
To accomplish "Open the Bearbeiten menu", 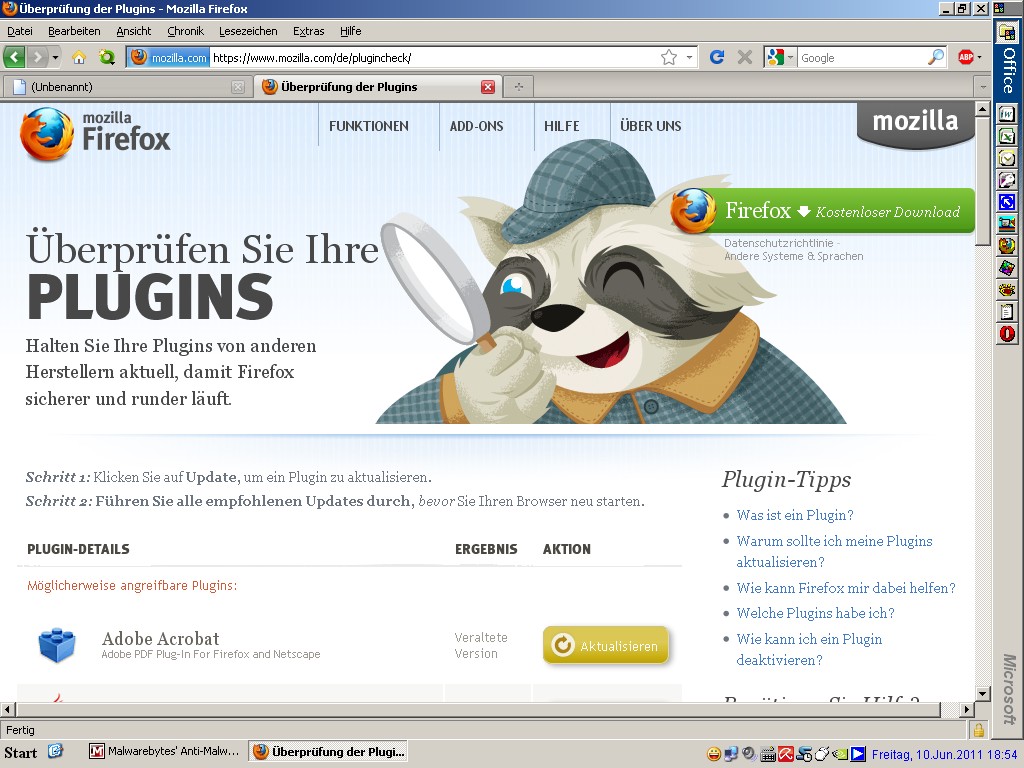I will click(x=74, y=31).
